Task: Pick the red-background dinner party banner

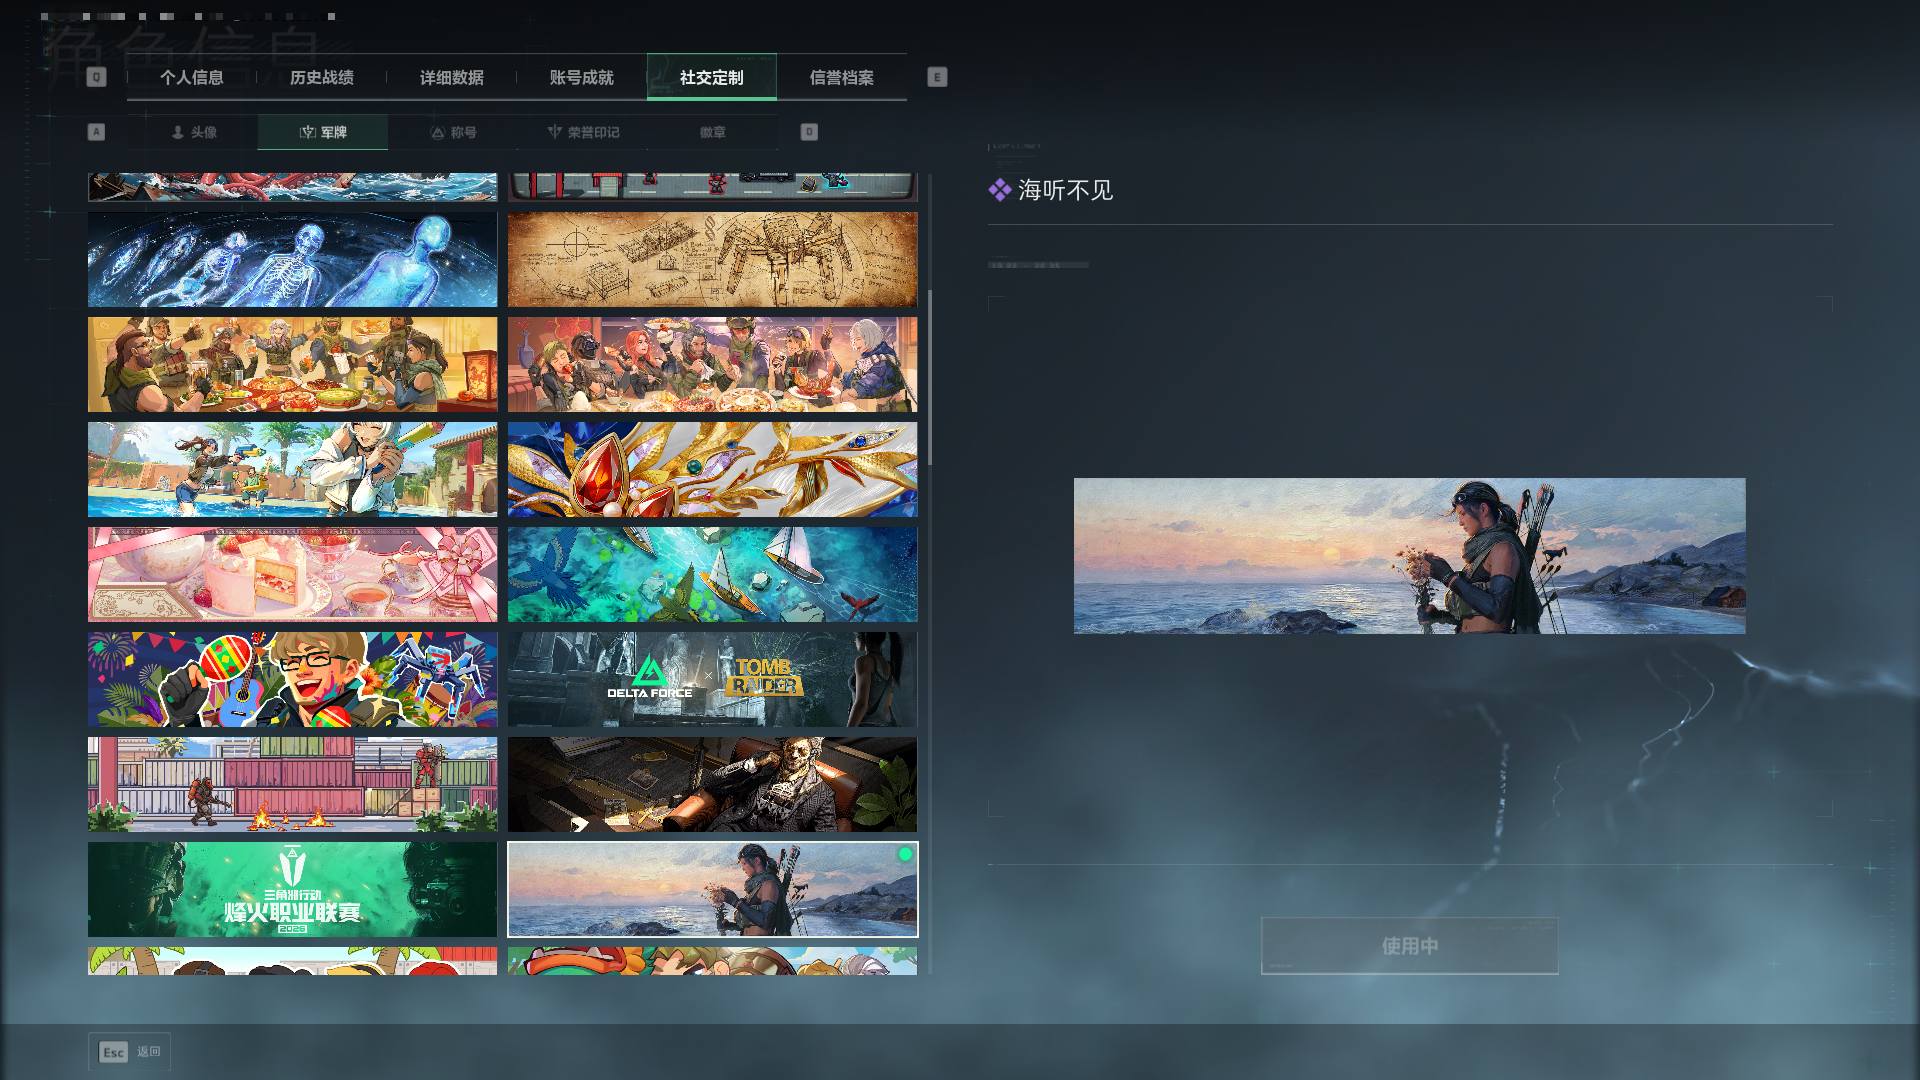Action: tap(712, 364)
